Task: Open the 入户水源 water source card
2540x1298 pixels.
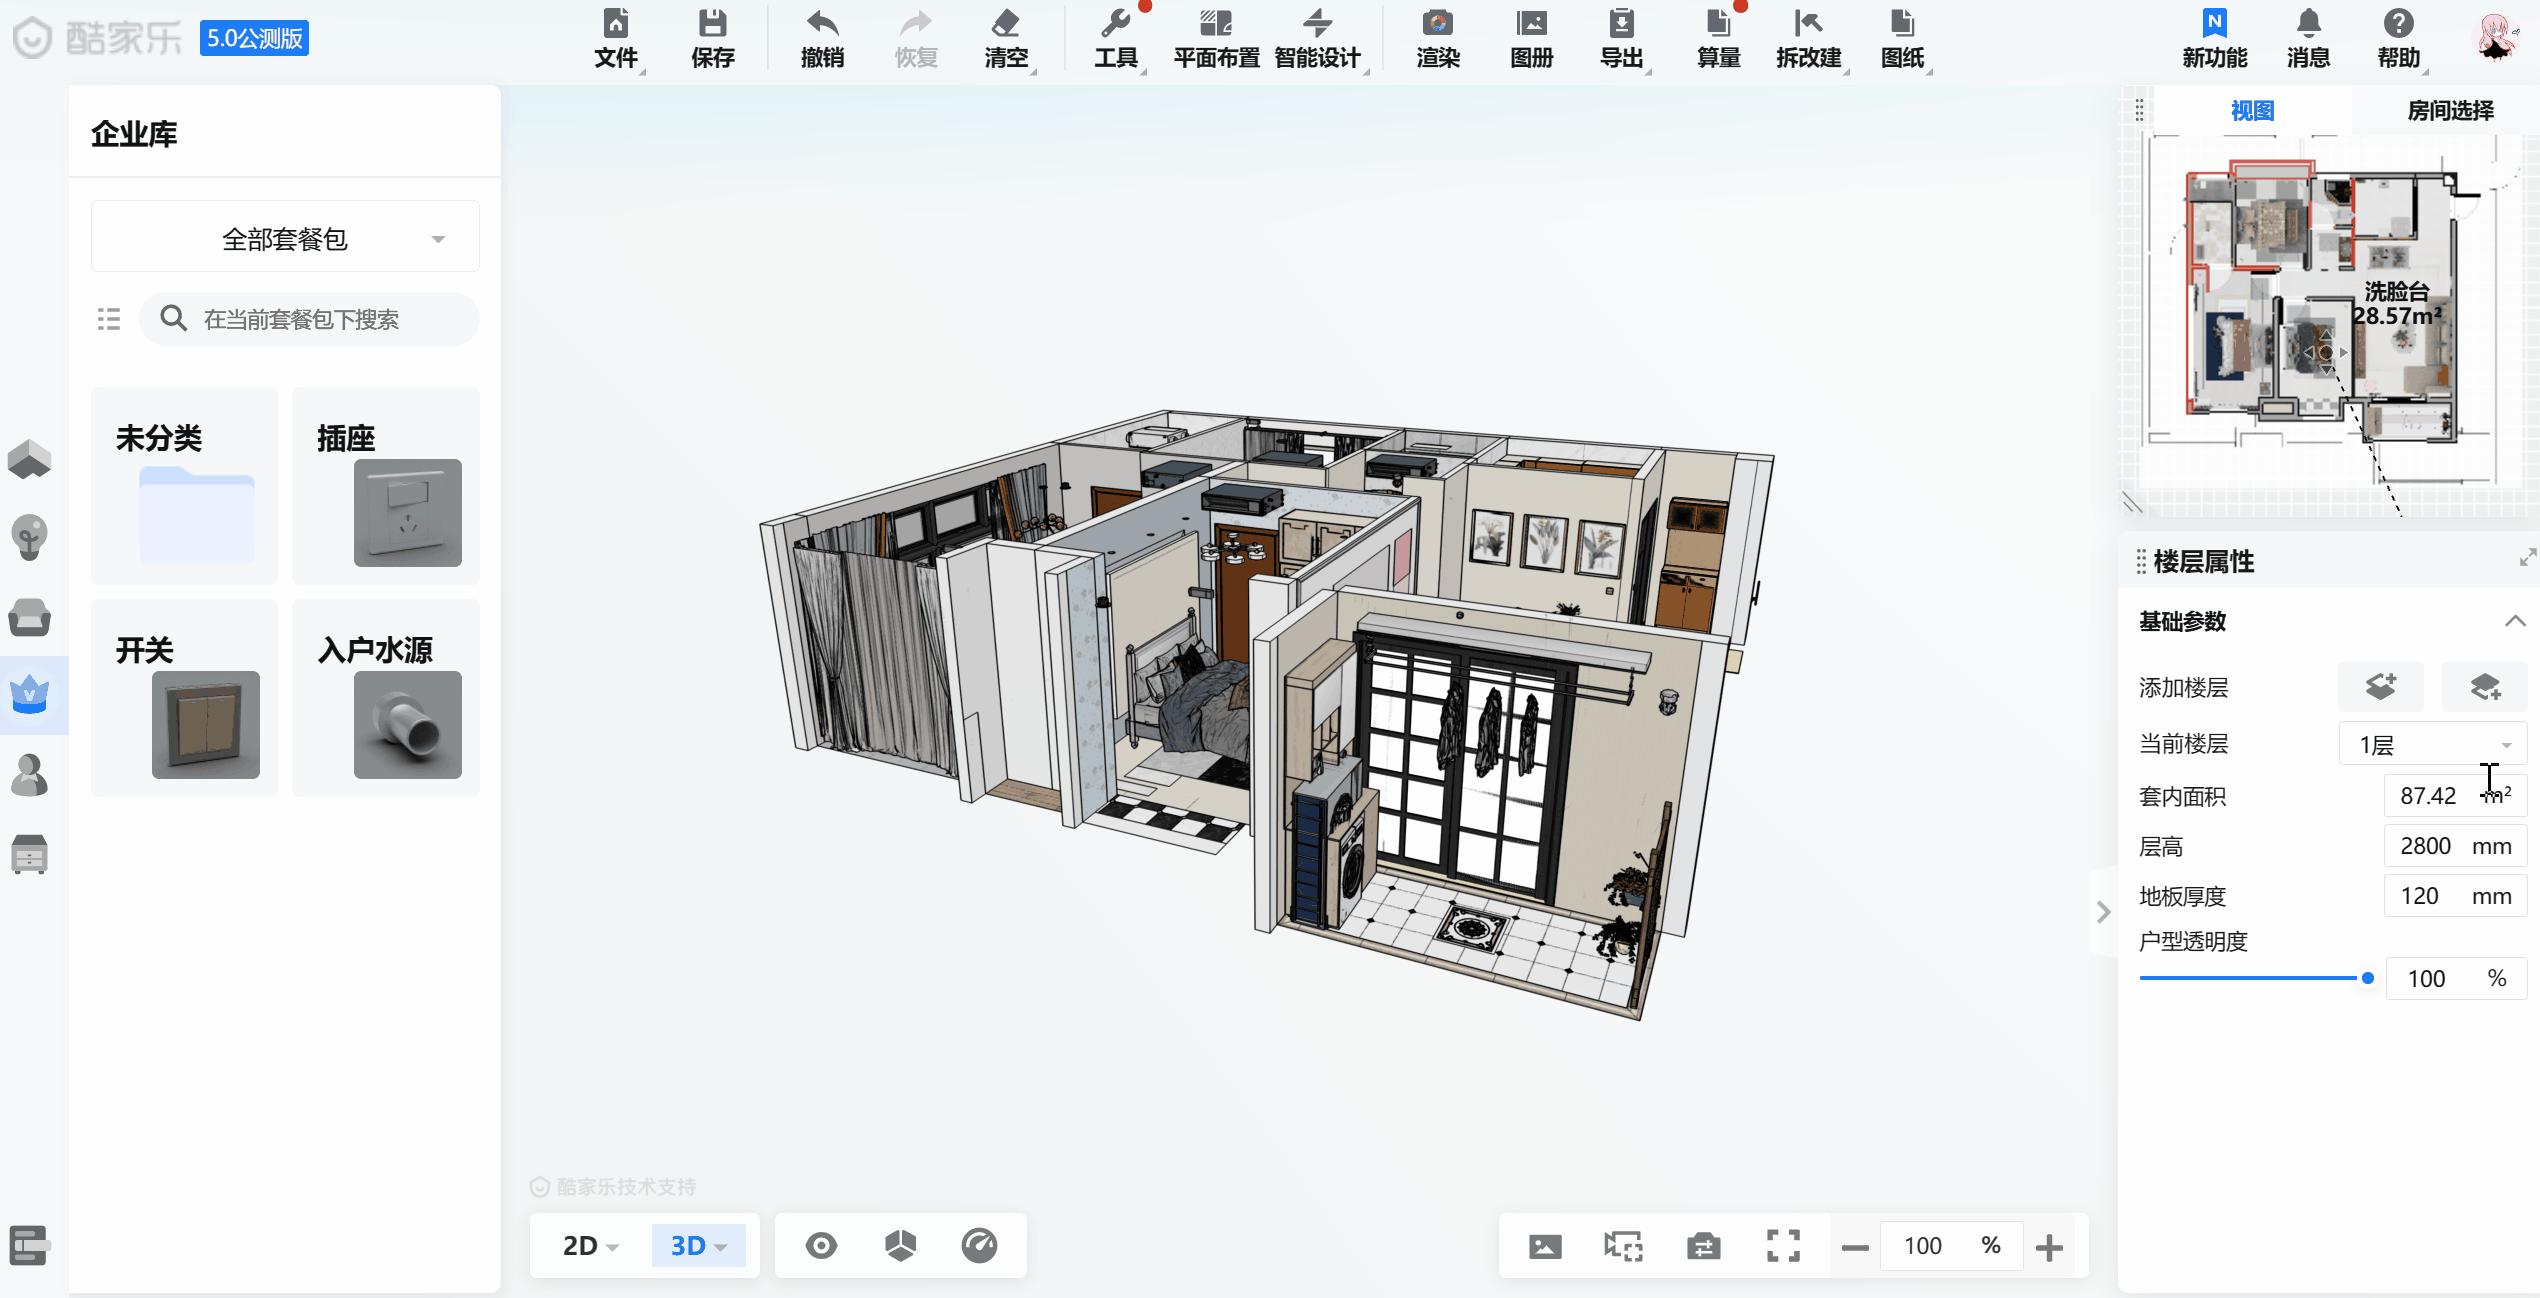Action: pos(386,697)
